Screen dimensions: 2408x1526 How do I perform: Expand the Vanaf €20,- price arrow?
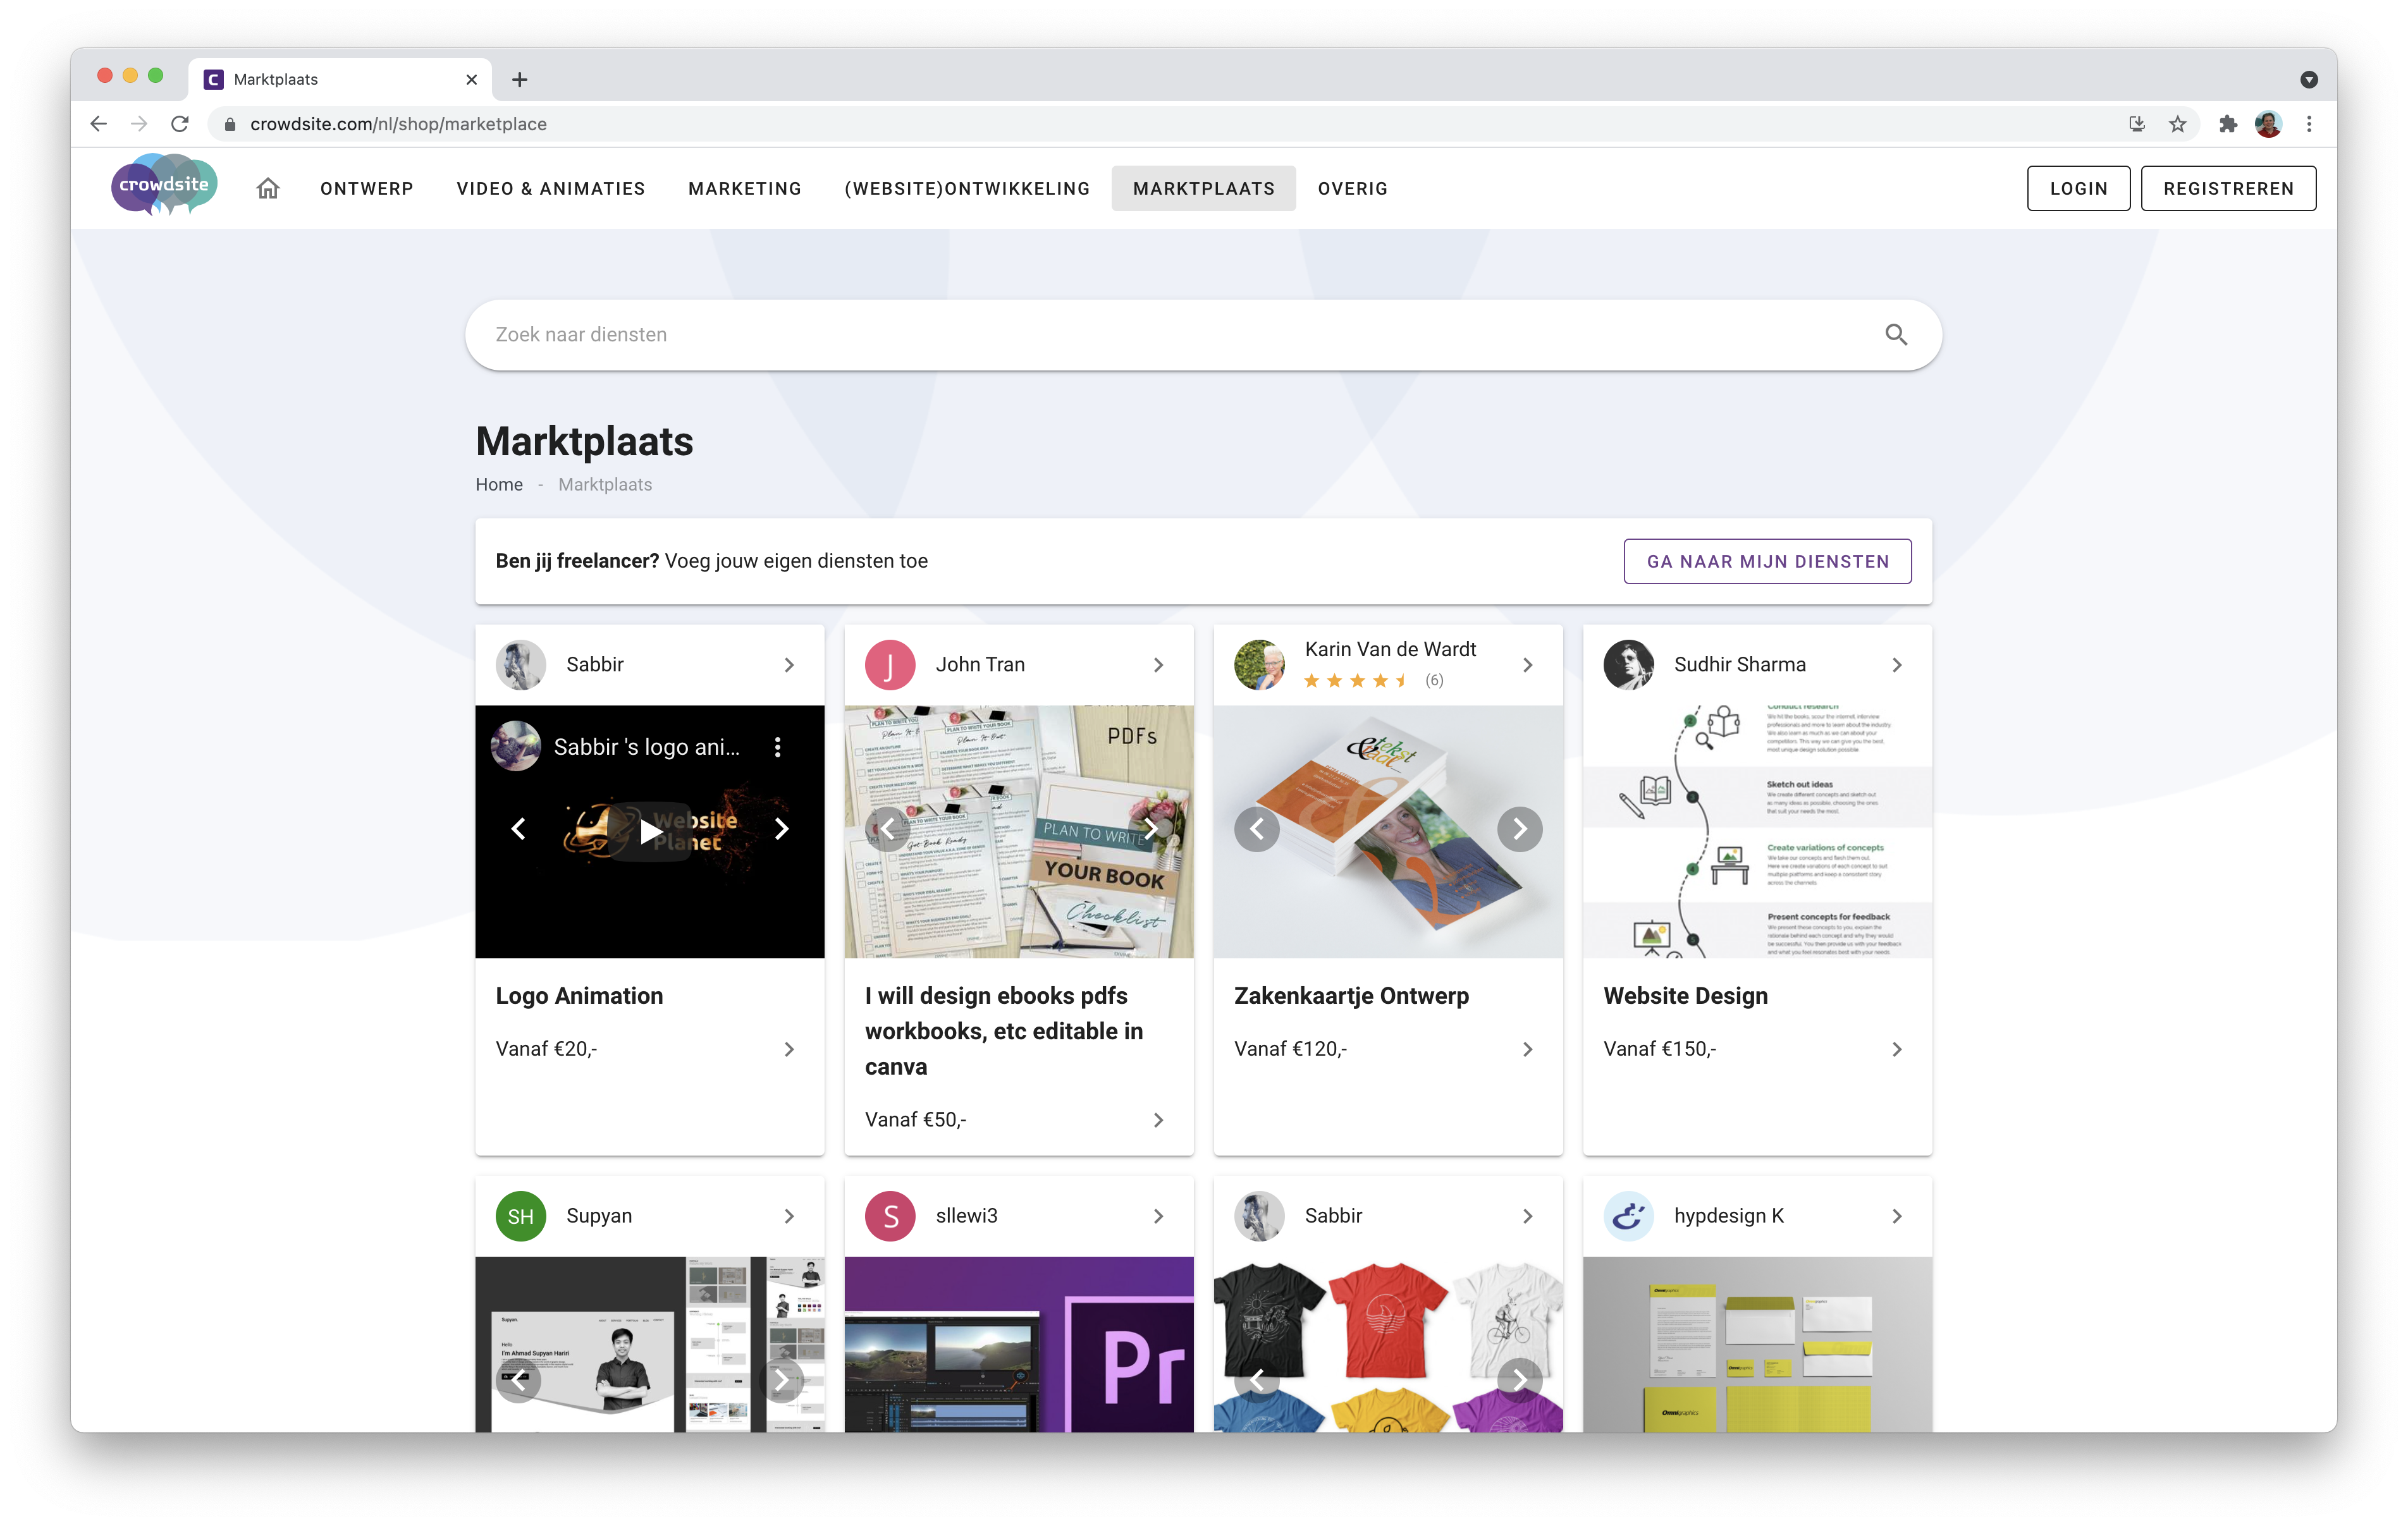tap(789, 1049)
